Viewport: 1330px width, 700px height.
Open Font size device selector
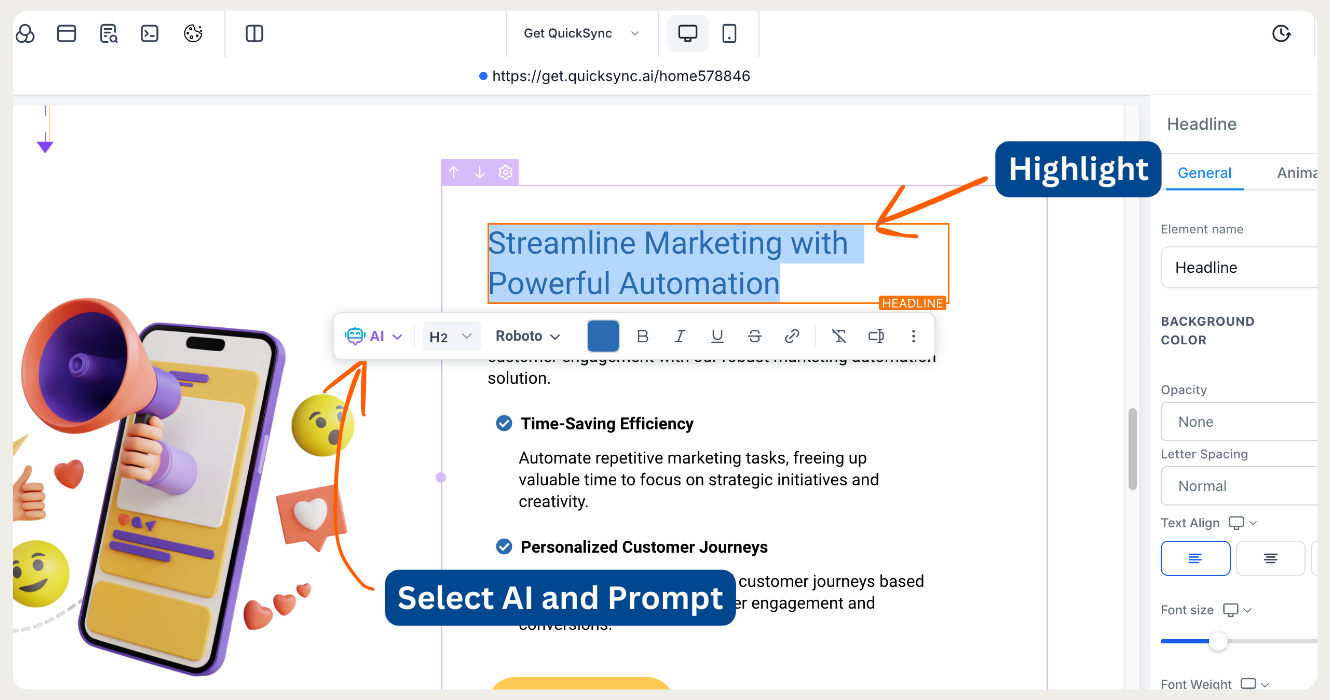[1238, 610]
